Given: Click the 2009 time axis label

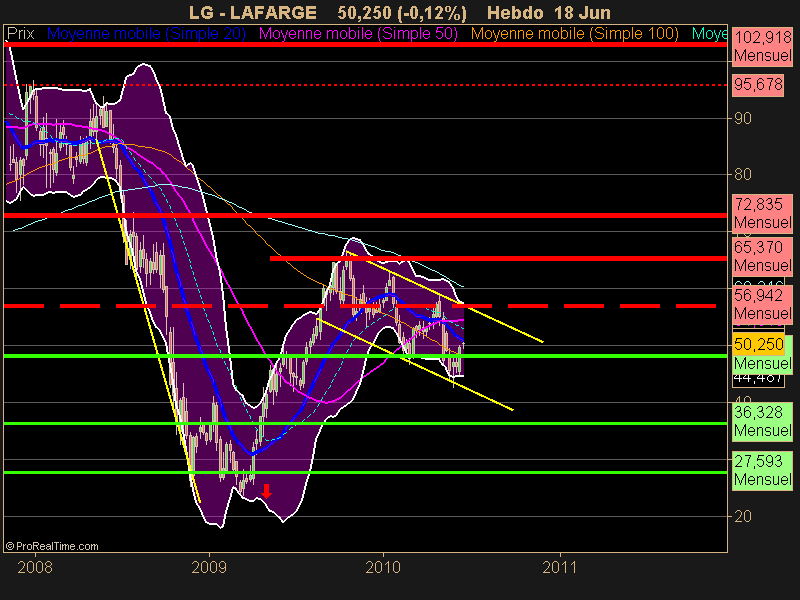Looking at the screenshot, I should [209, 567].
